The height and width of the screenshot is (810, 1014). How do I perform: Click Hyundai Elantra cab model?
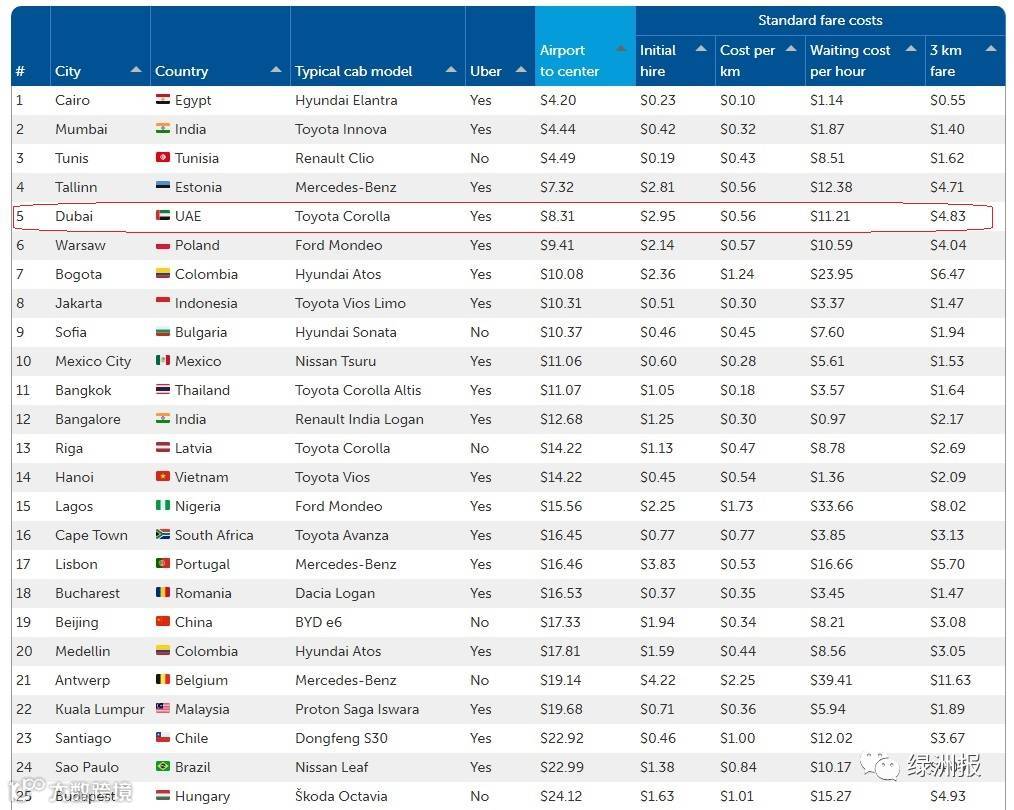[346, 100]
